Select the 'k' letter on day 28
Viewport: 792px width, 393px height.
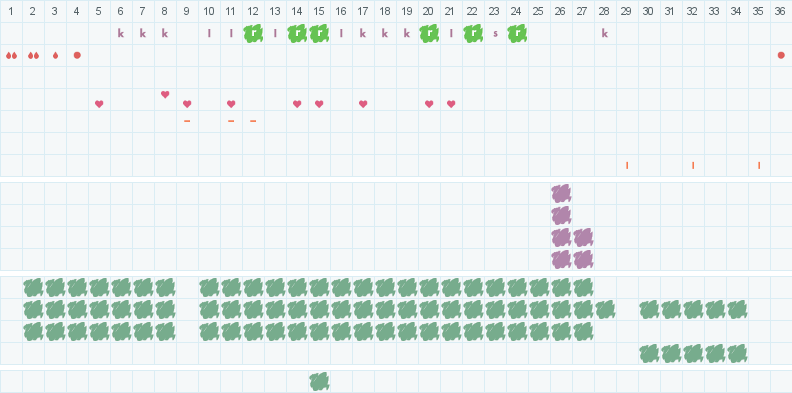click(605, 33)
